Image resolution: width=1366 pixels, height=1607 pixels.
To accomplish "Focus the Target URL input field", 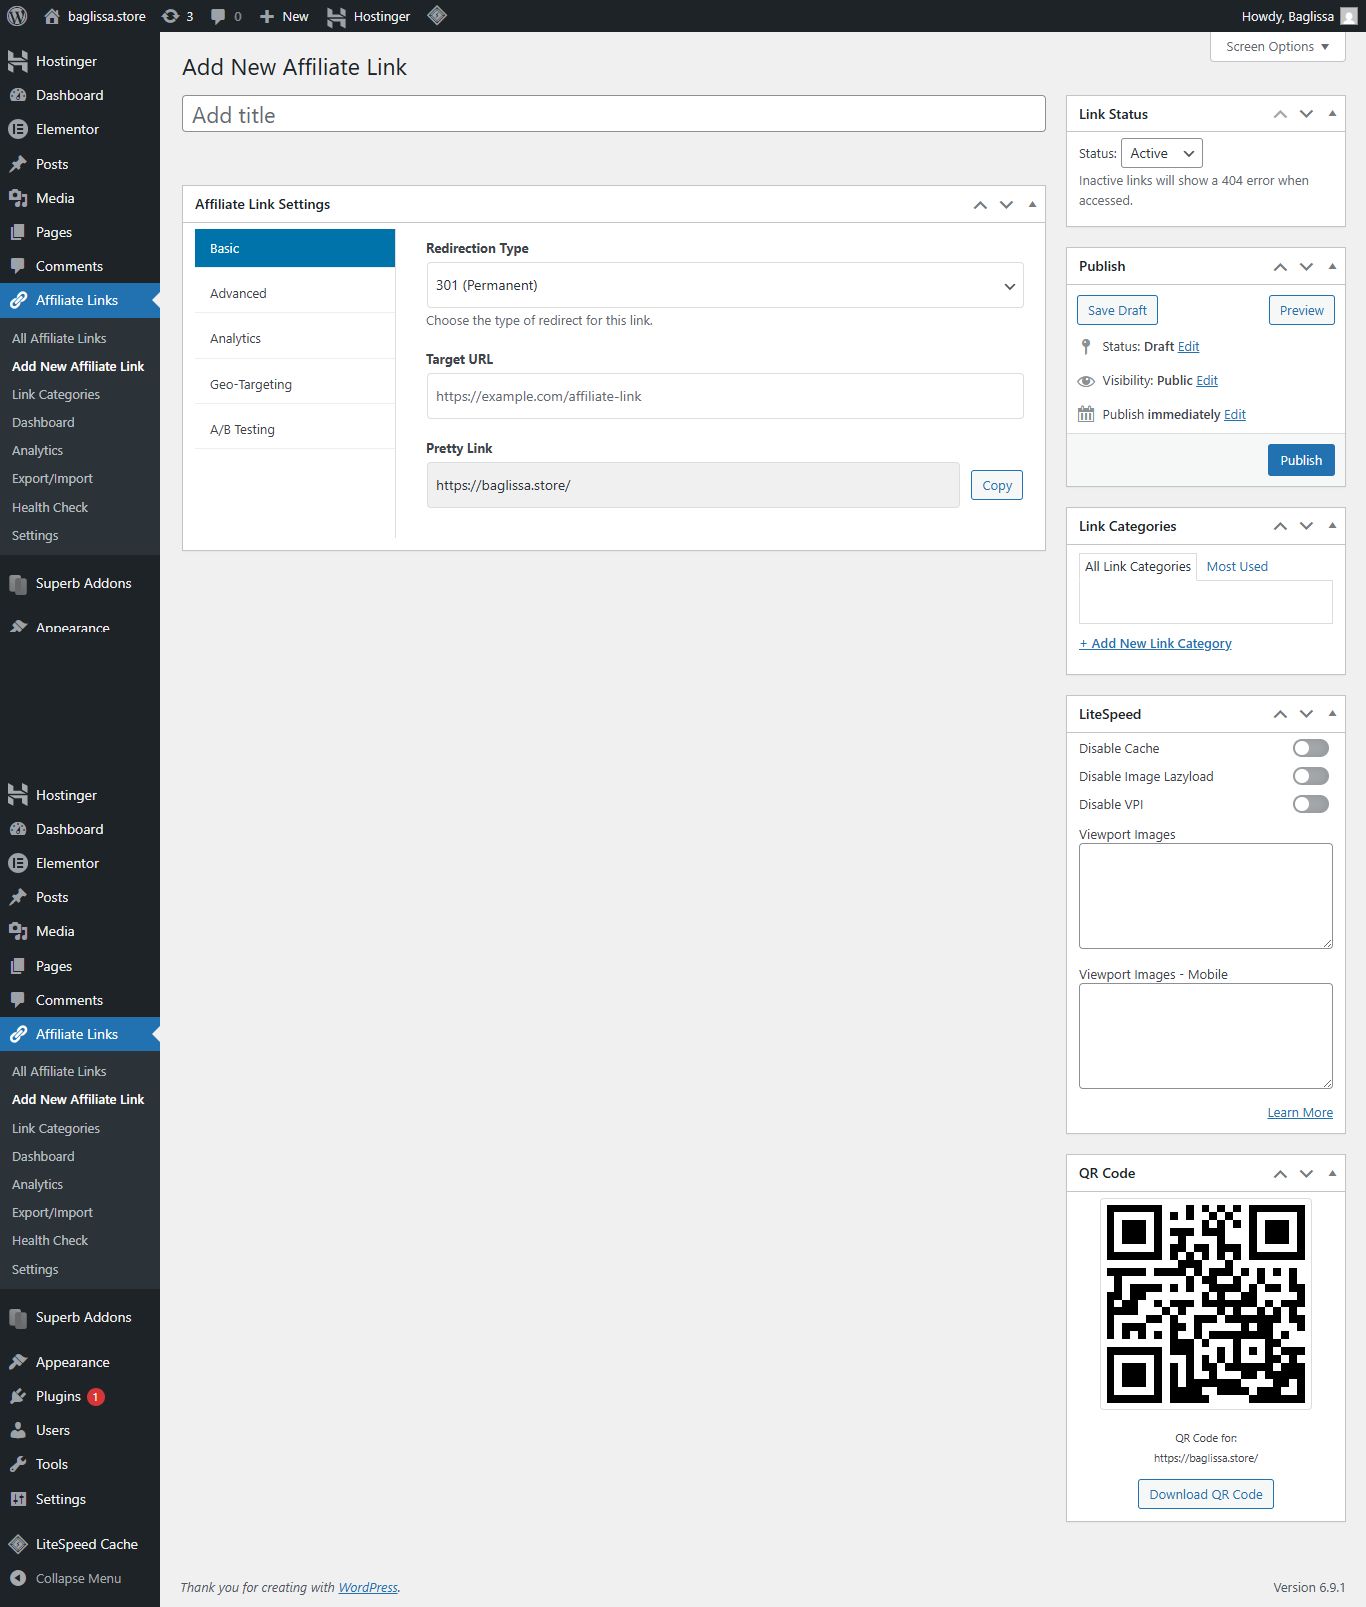I will pyautogui.click(x=725, y=396).
